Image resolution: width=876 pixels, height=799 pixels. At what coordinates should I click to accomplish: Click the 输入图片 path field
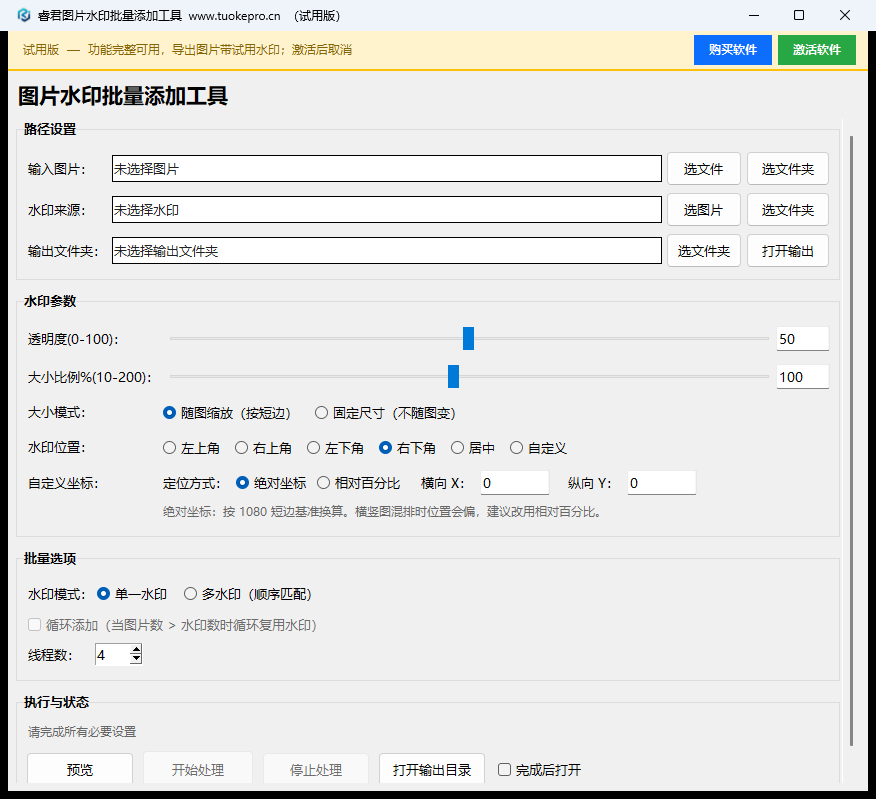pos(387,169)
